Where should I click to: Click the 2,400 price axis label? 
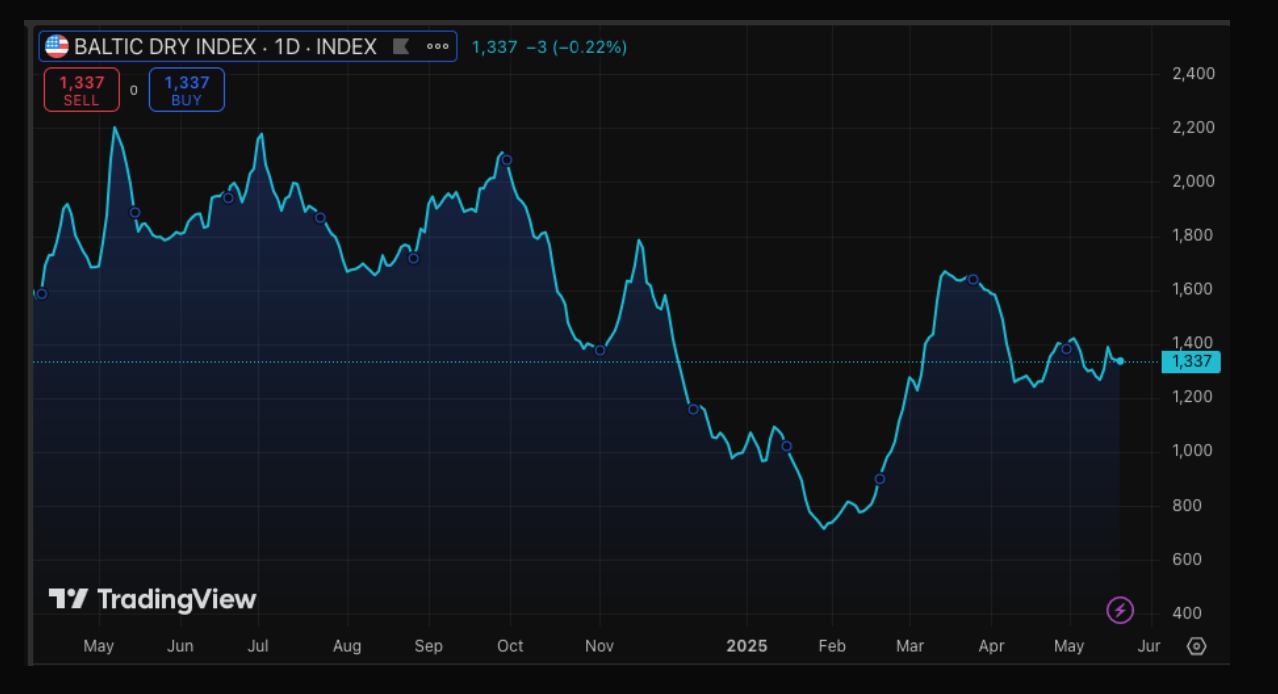pos(1192,74)
